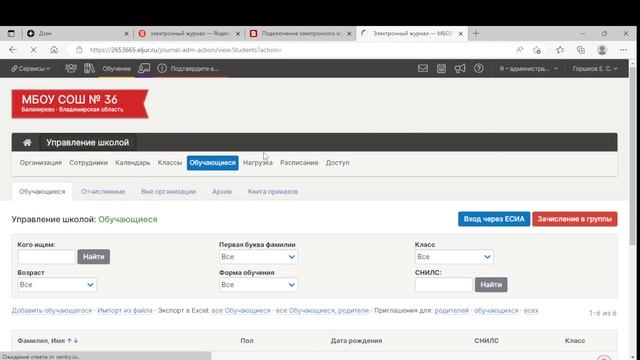Switch to the Вне организации sub-tab
This screenshot has height=360, width=640.
click(169, 191)
